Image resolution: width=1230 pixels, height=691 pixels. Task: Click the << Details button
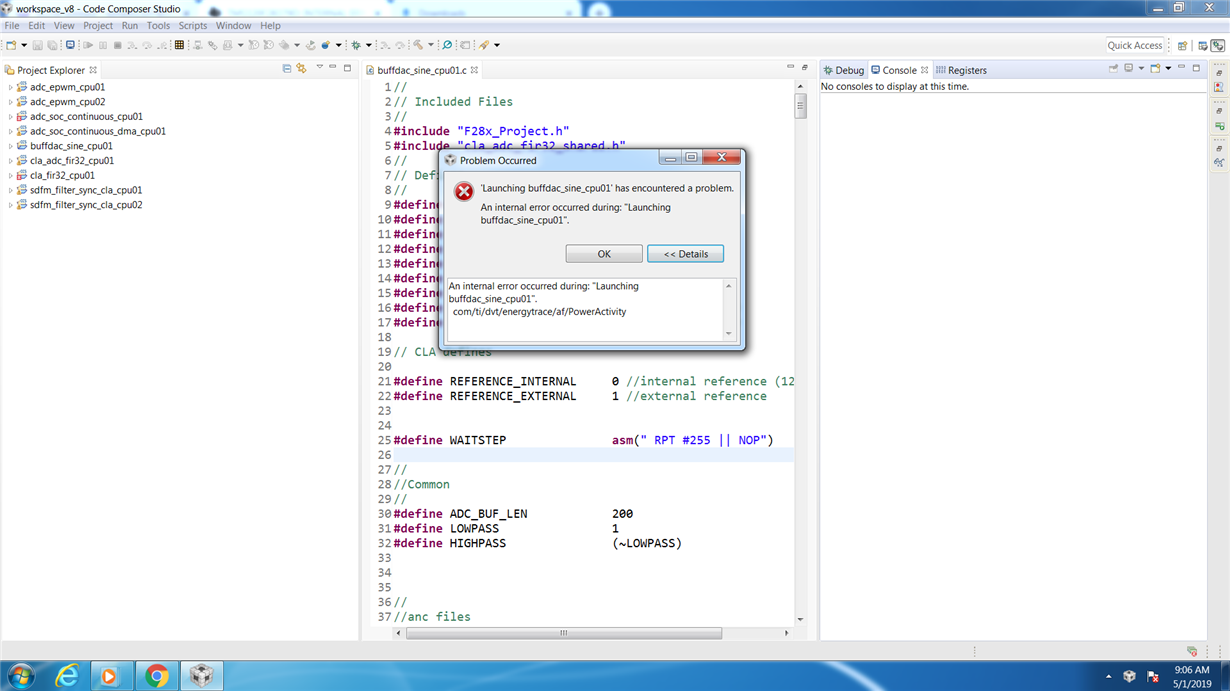point(685,254)
